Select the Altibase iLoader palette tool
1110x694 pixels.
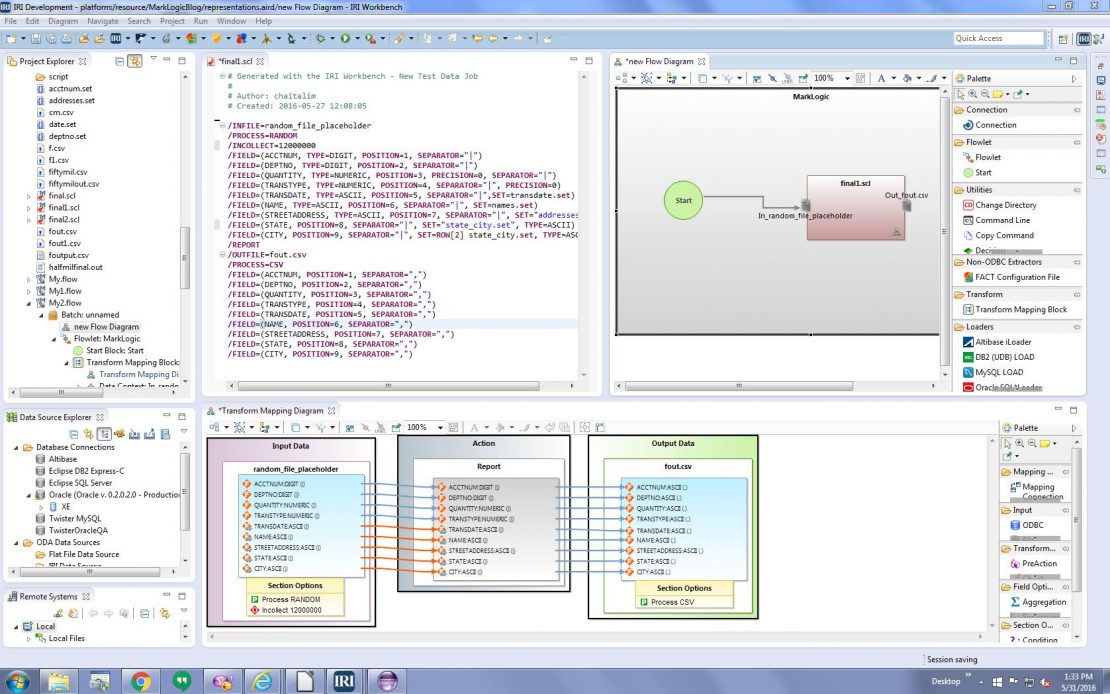click(x=997, y=341)
